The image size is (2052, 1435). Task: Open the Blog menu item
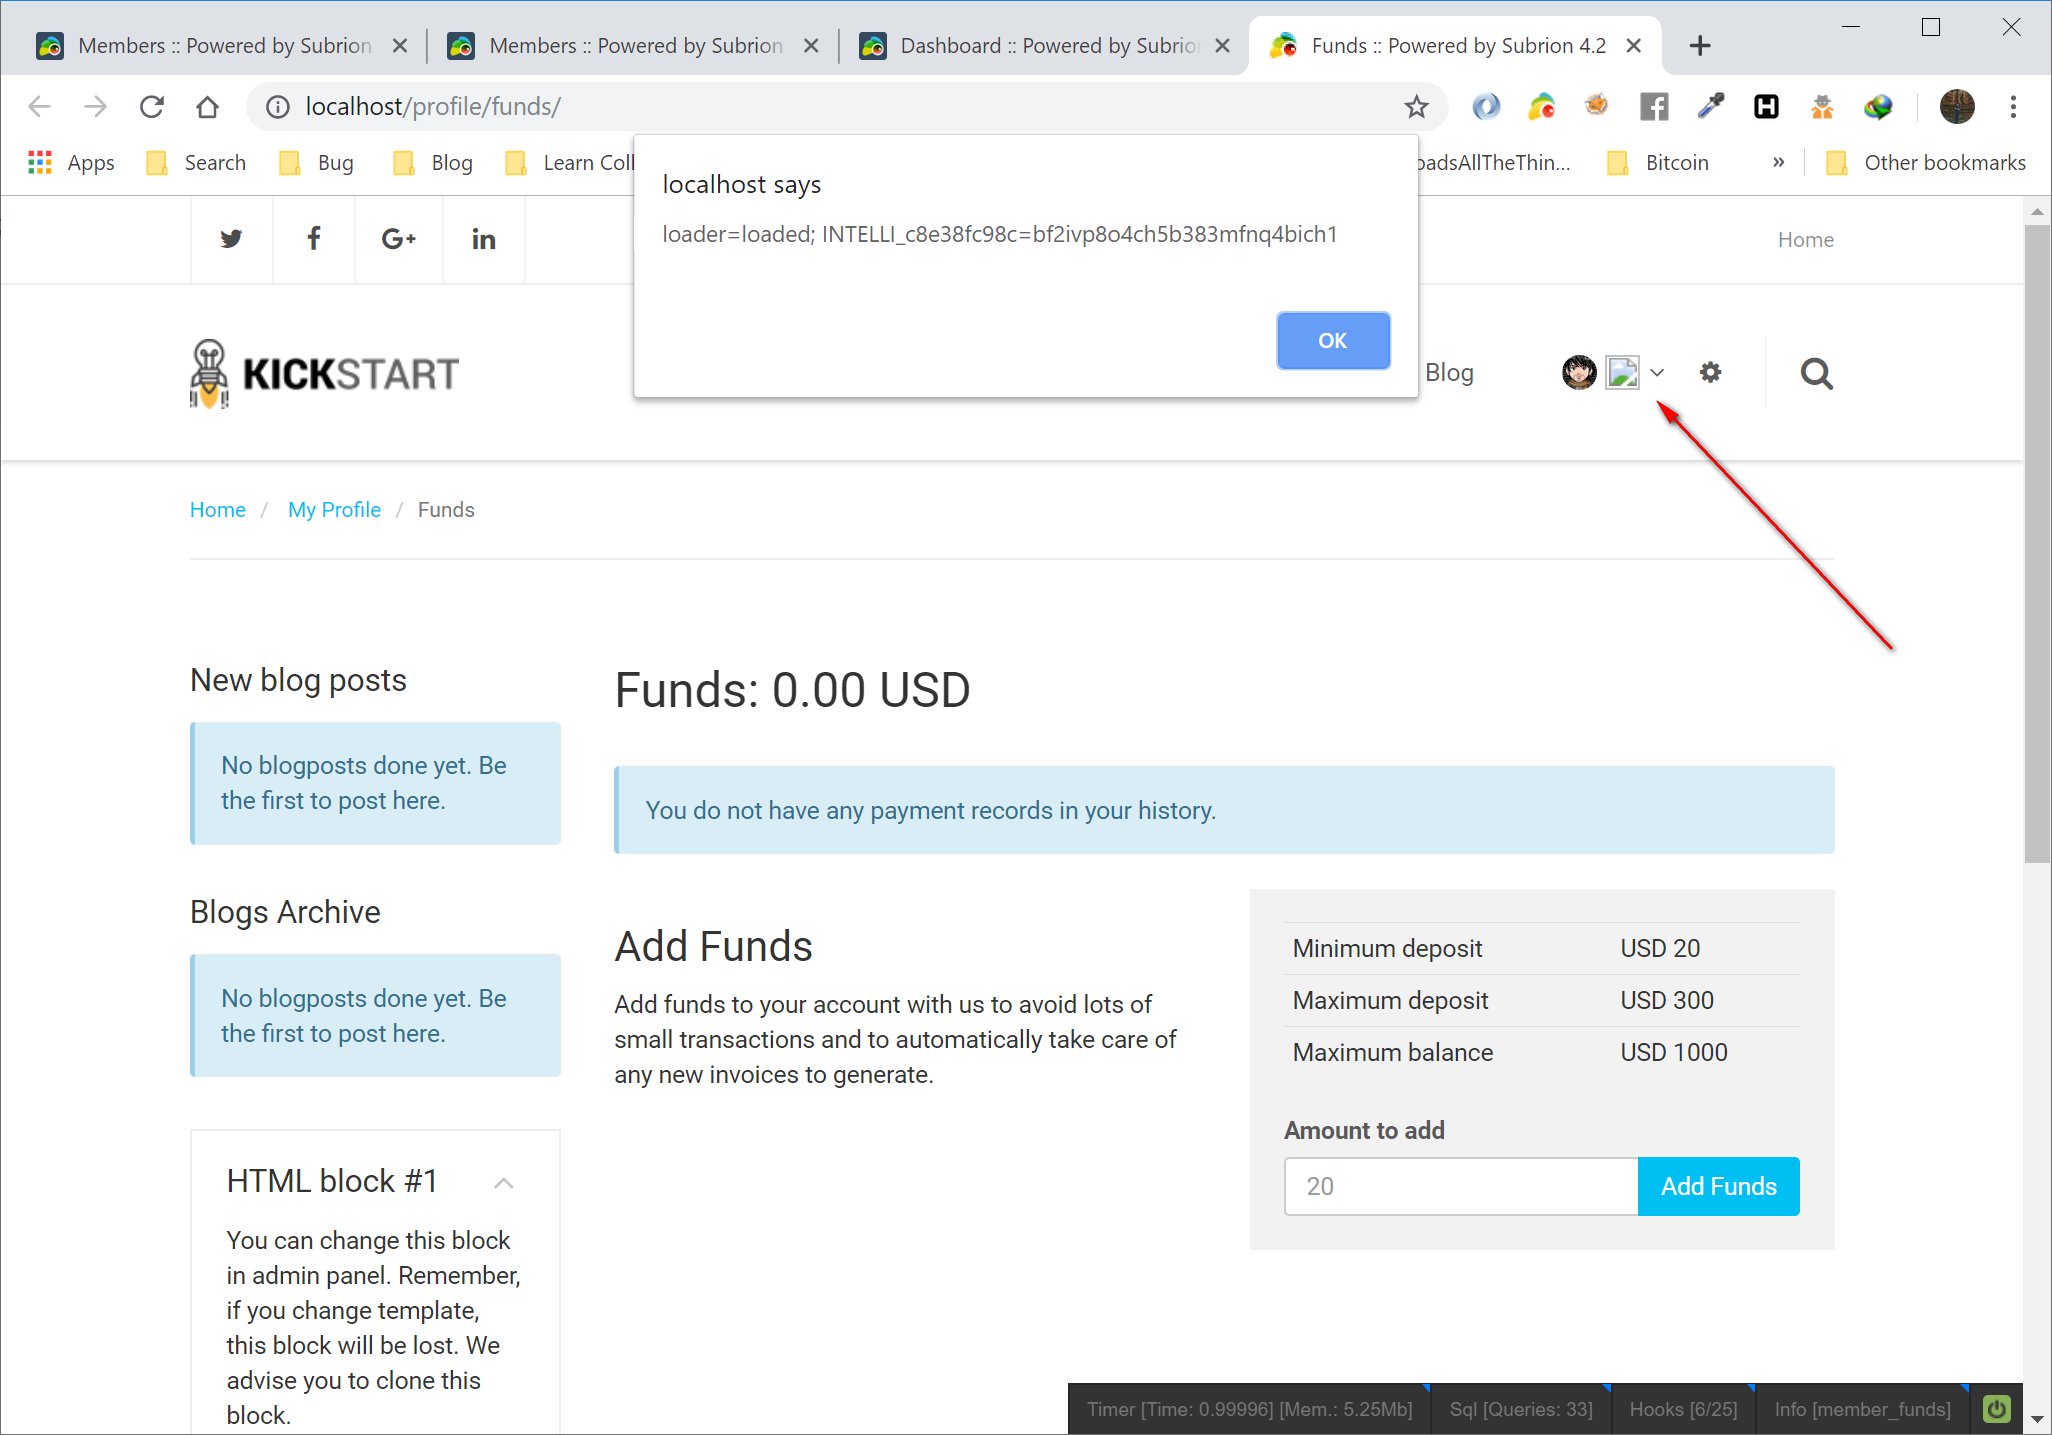[1449, 373]
